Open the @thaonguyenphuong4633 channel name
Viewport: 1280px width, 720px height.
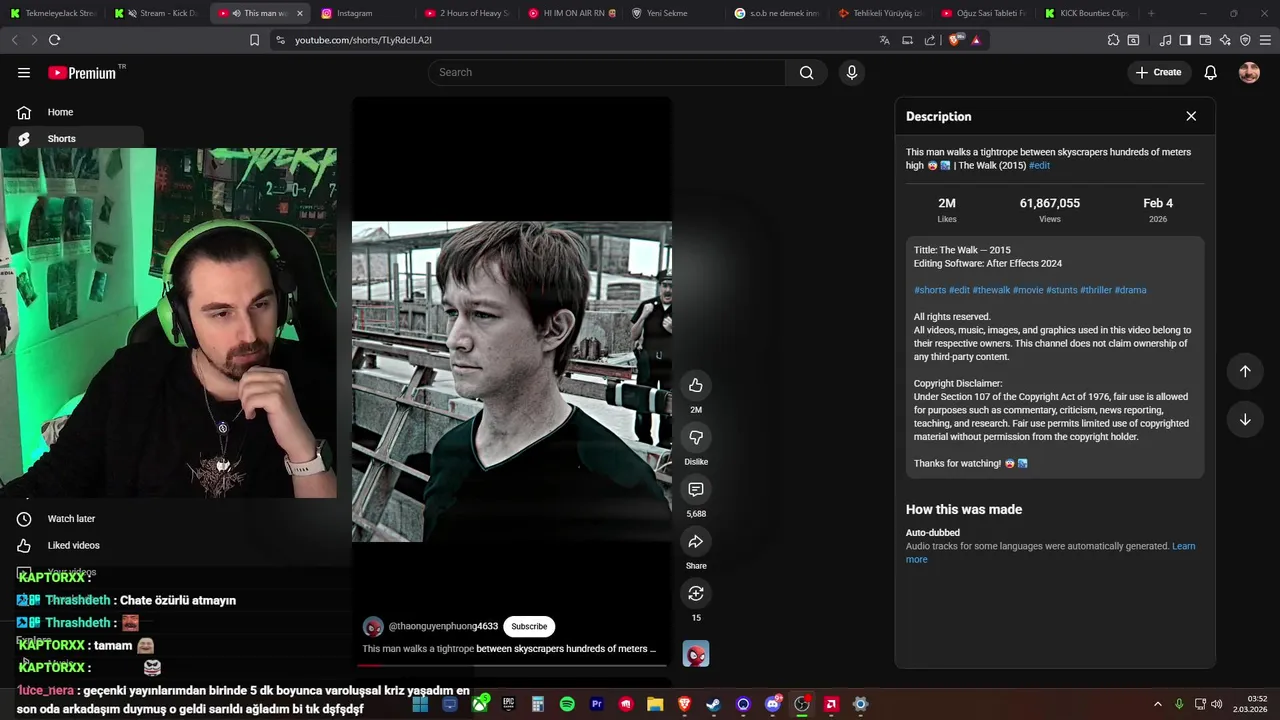(x=443, y=626)
